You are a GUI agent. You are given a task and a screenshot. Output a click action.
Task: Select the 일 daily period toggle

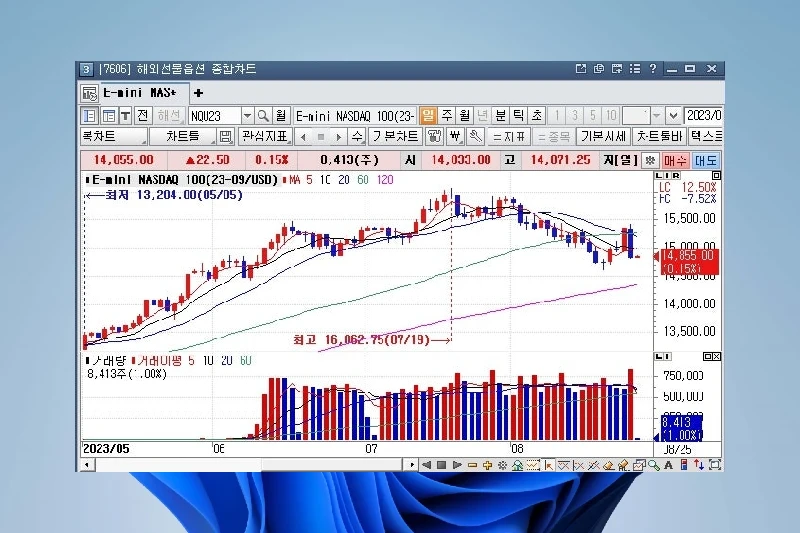428,115
